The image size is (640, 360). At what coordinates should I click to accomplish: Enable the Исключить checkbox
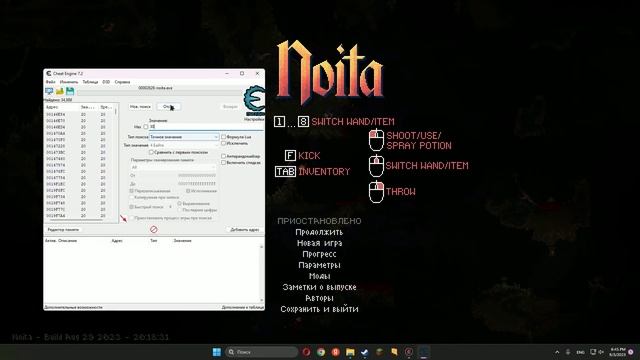tap(224, 143)
